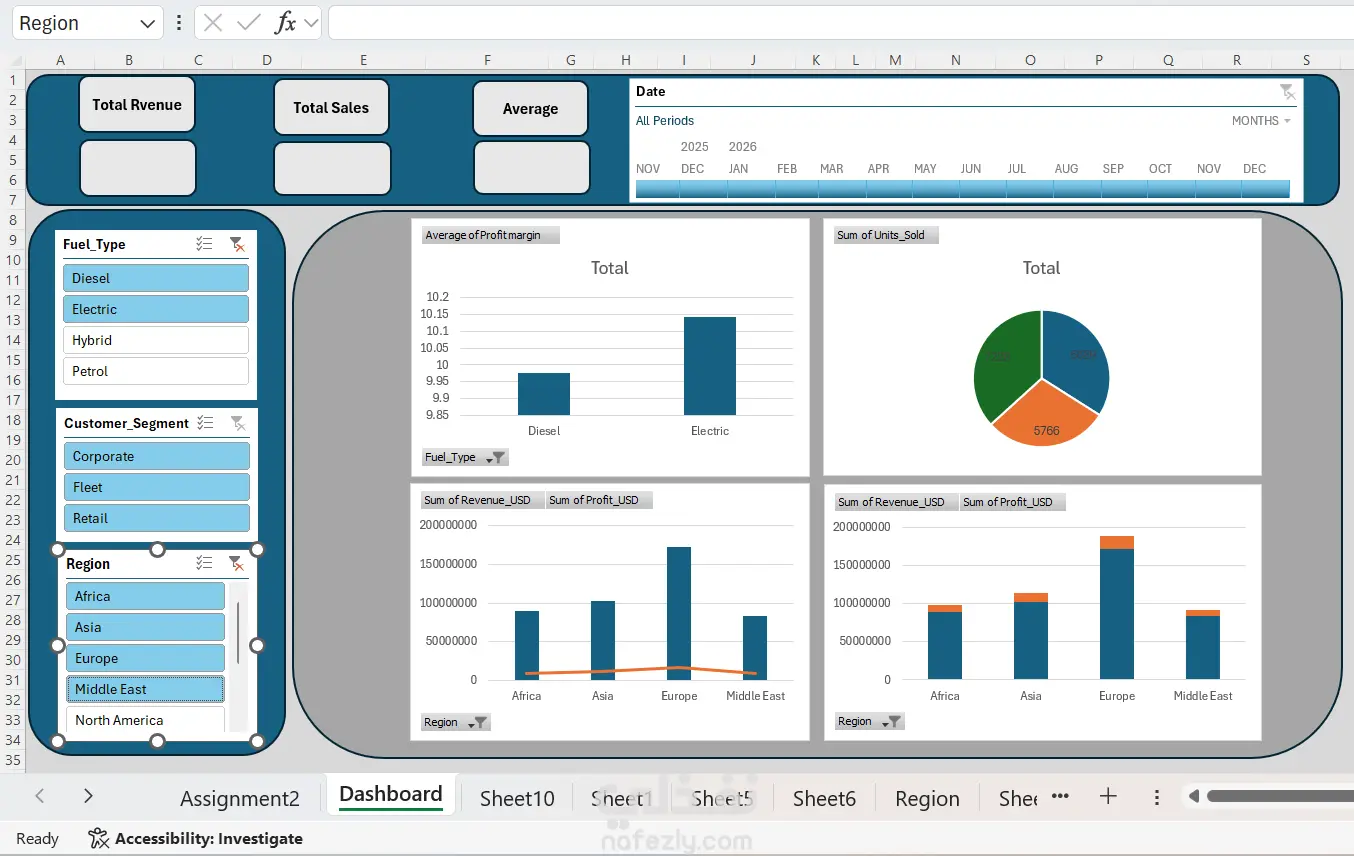Viewport: 1354px width, 856px height.
Task: Enable multi-select on the Fuel_Type slicer
Action: pos(204,244)
